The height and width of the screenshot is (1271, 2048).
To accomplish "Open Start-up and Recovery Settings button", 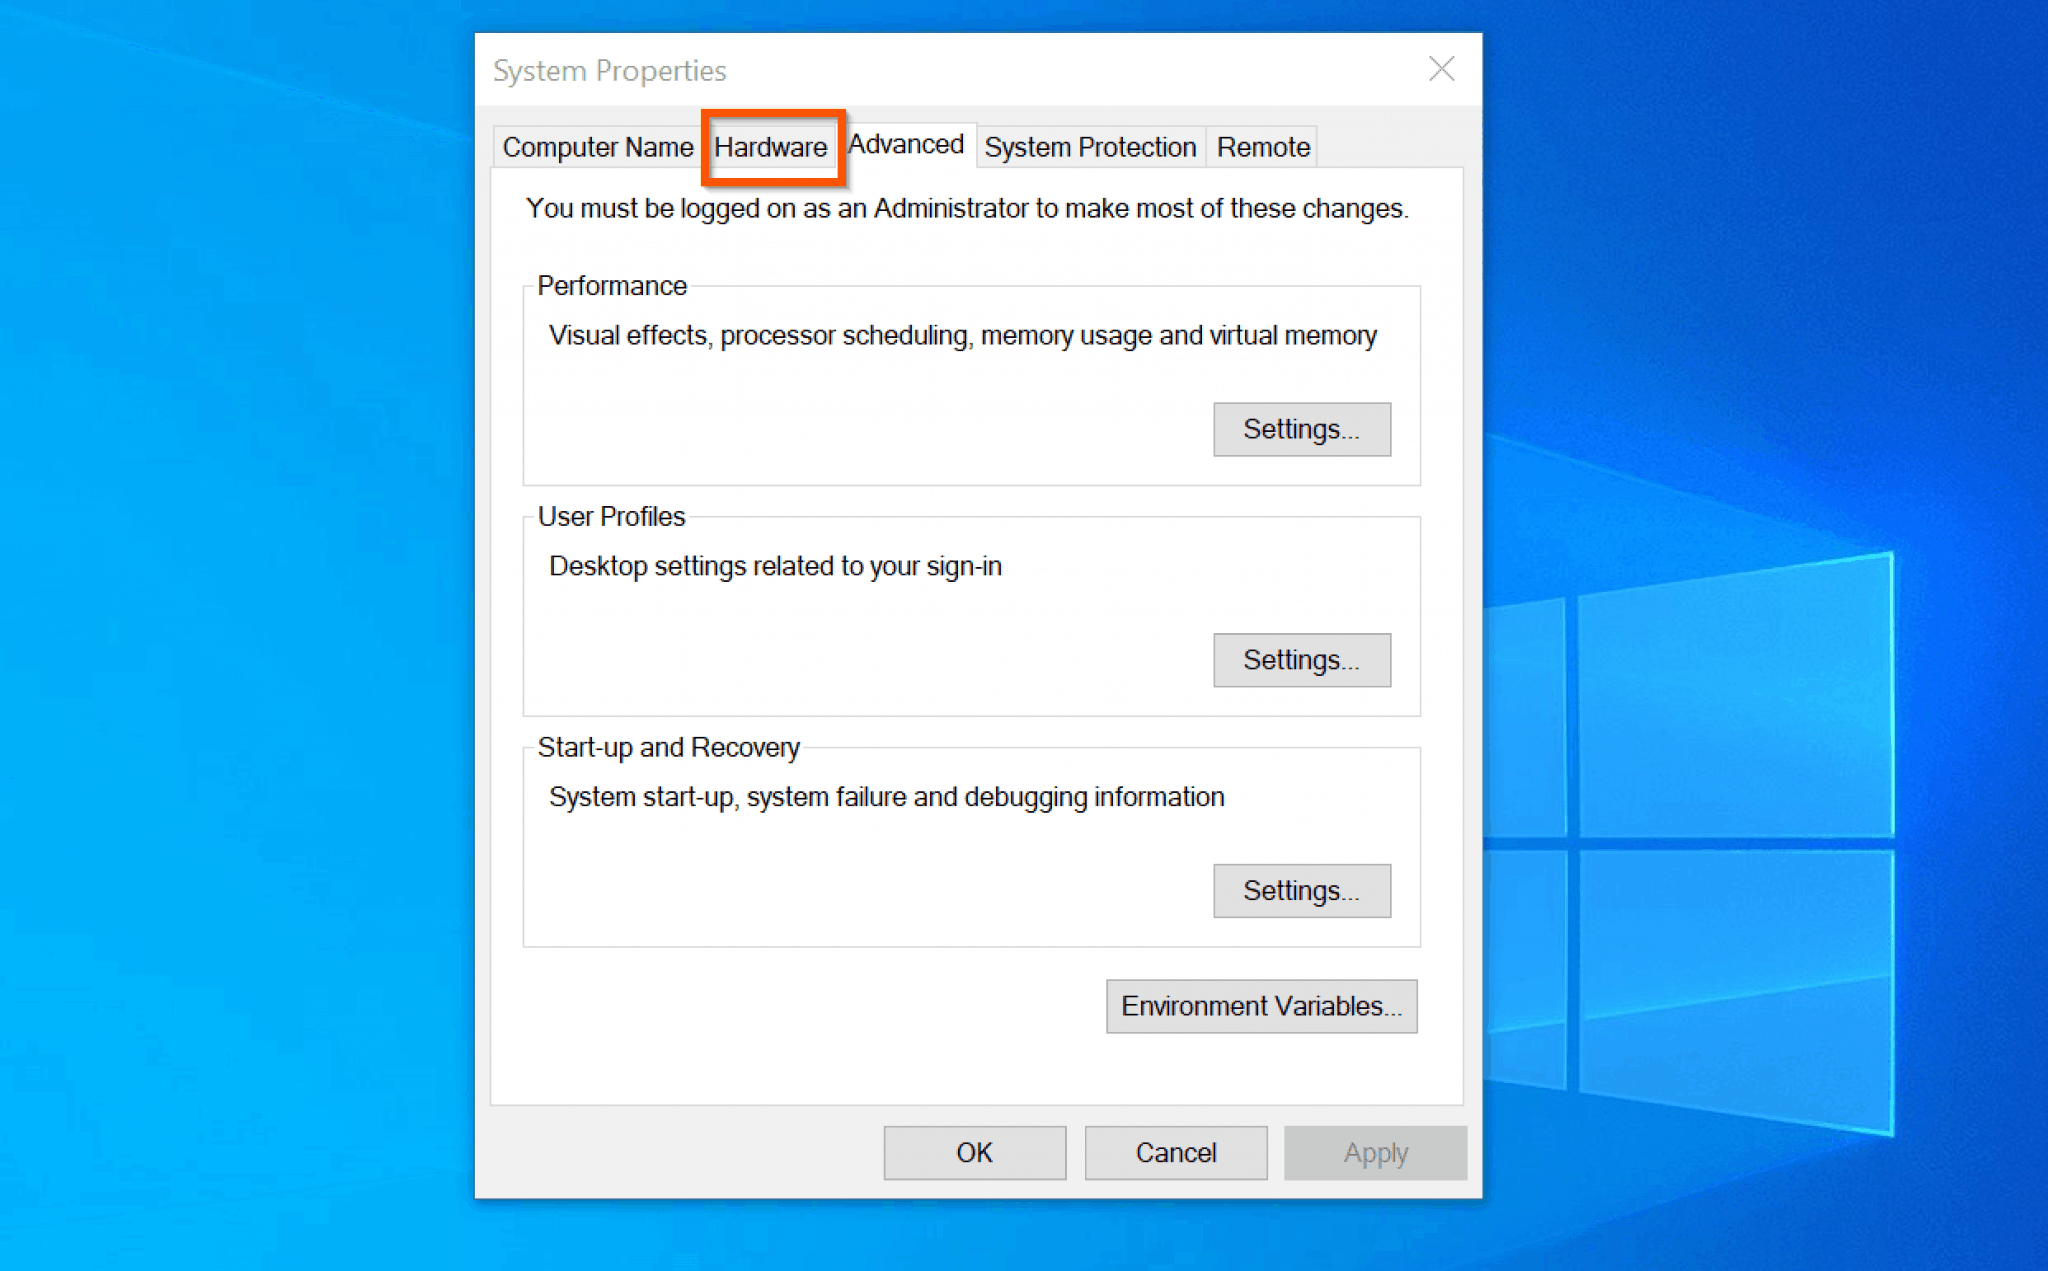I will click(1302, 891).
